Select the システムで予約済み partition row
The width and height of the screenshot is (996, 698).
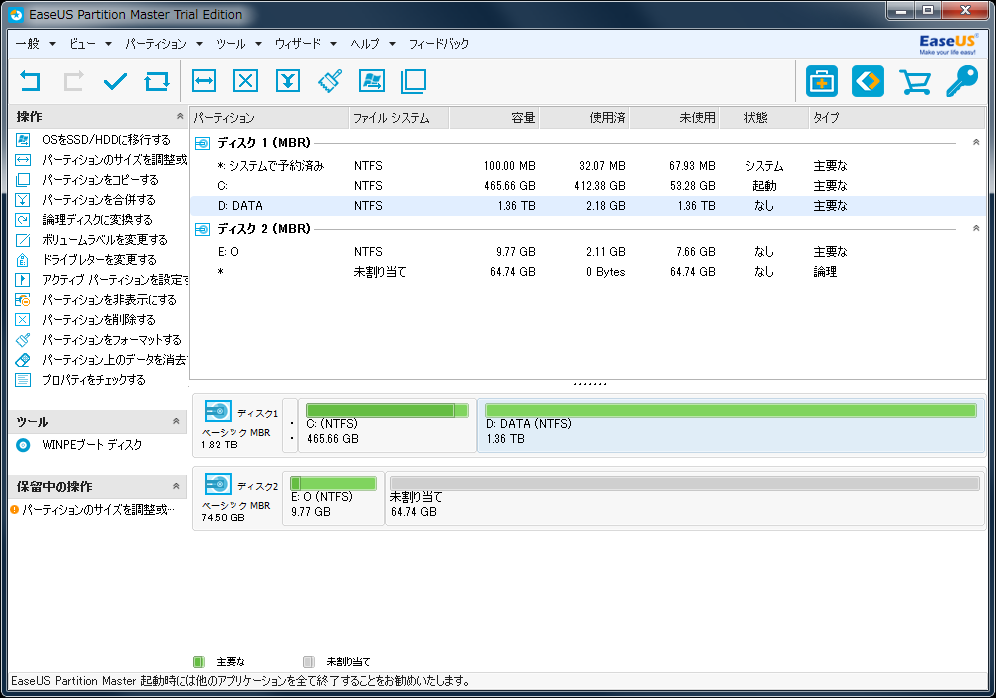588,166
